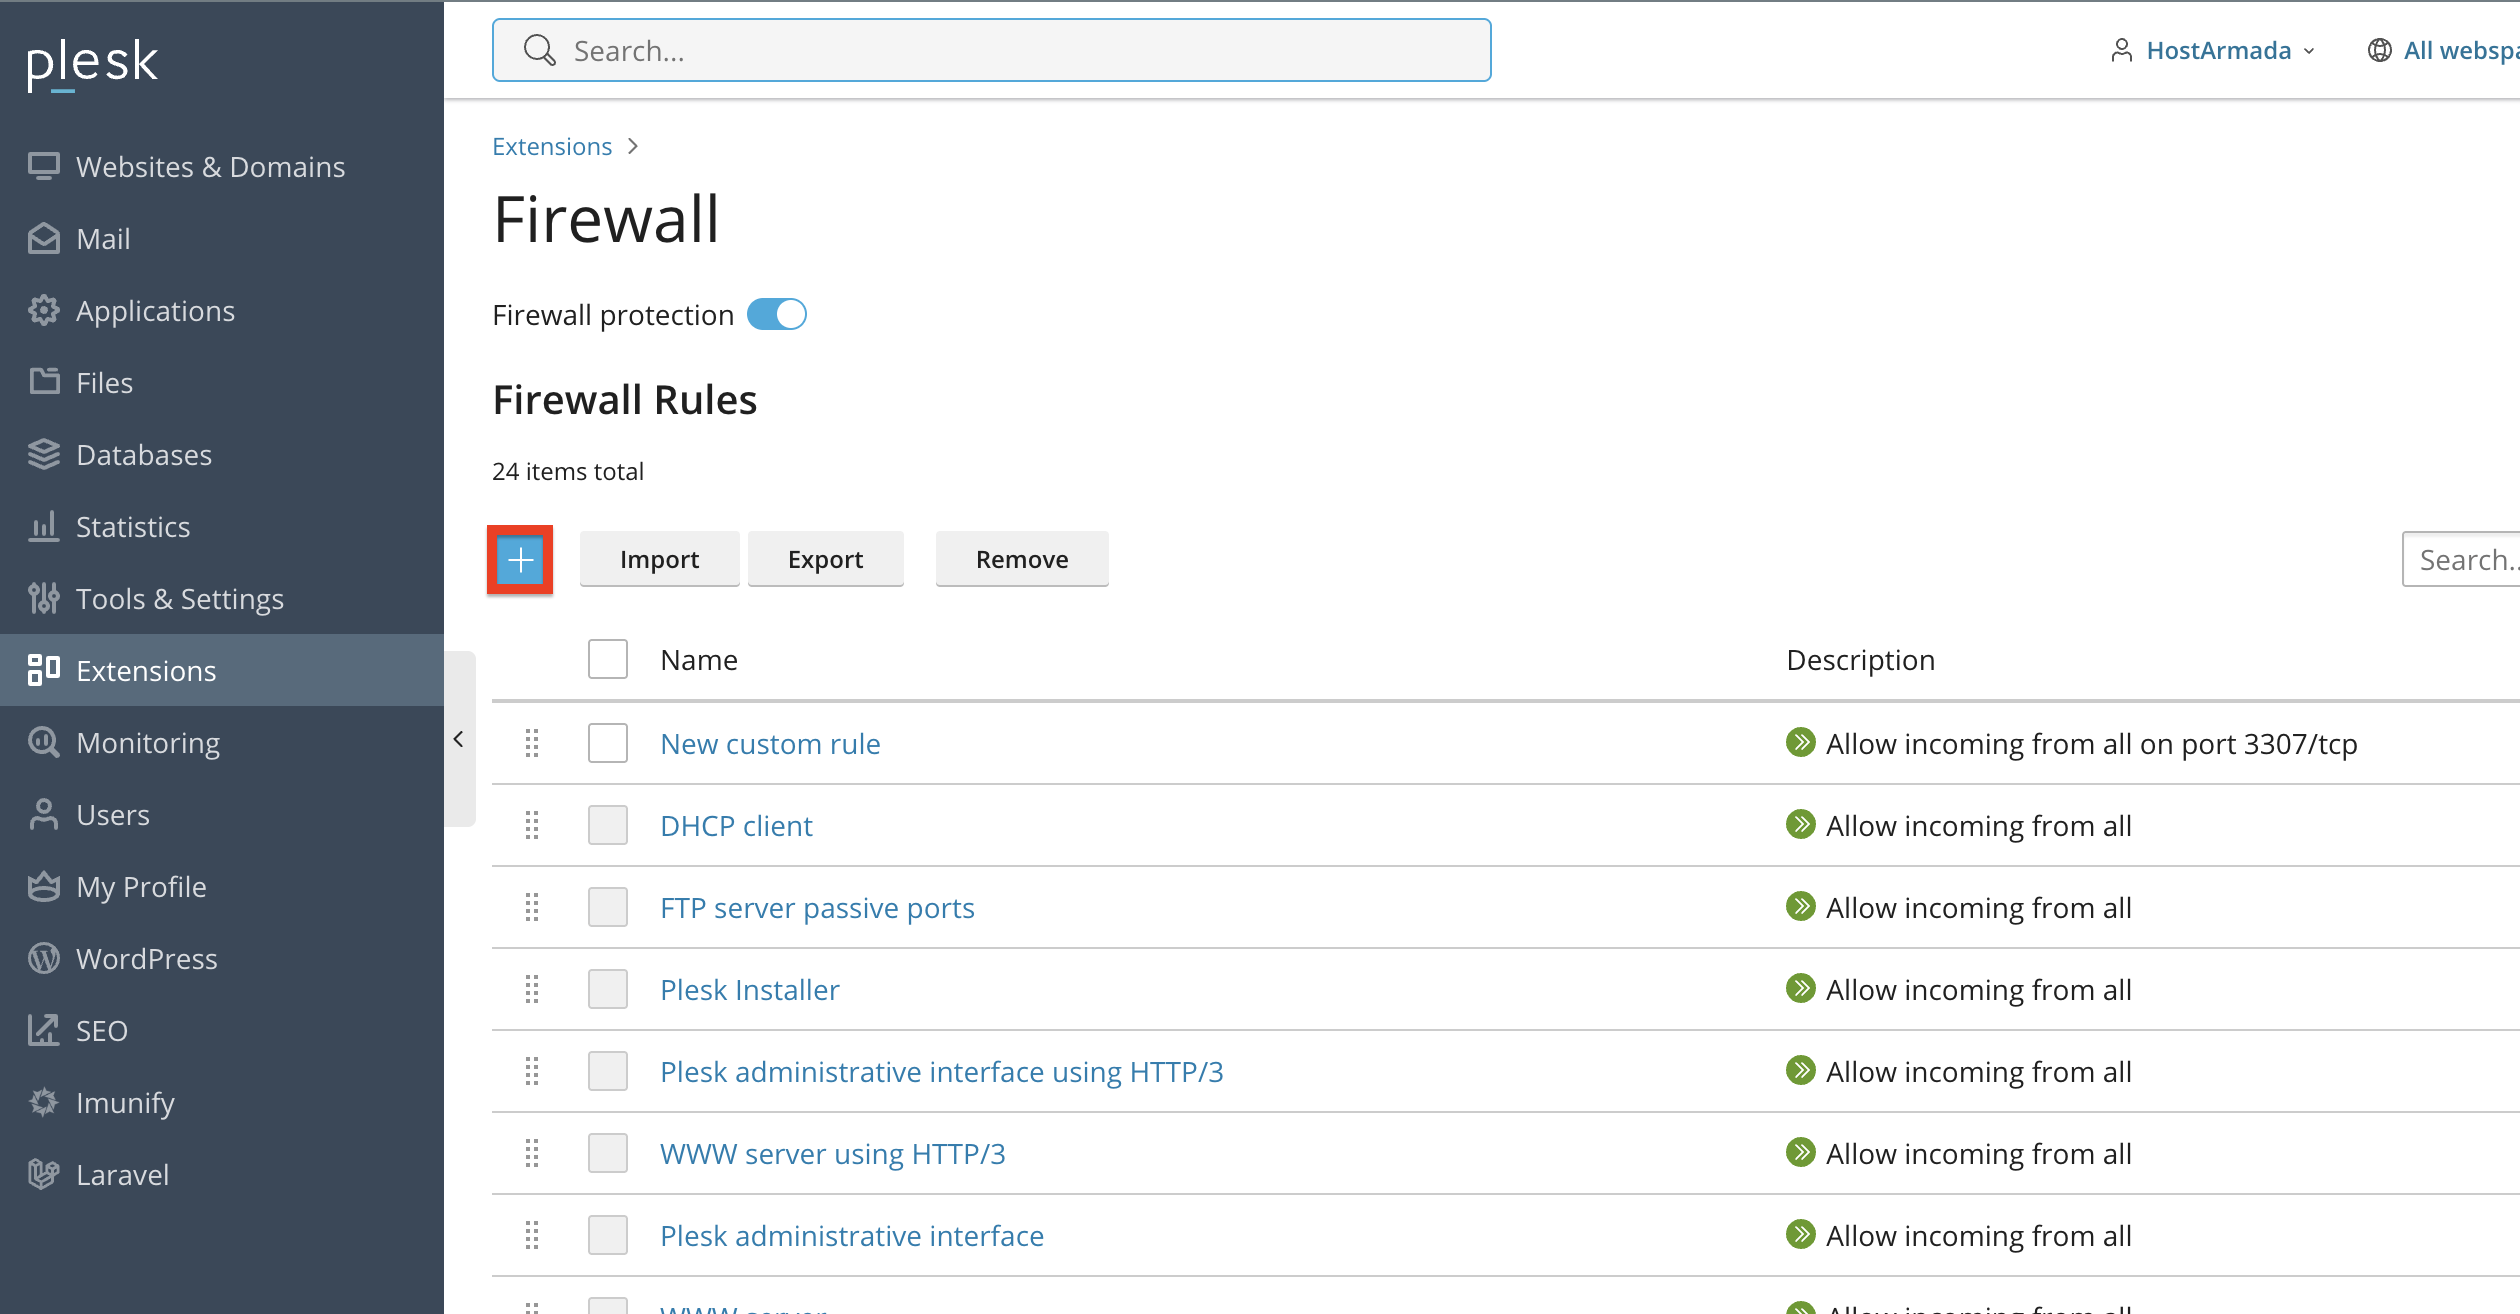Go to Statistics in the sidebar

(x=222, y=526)
